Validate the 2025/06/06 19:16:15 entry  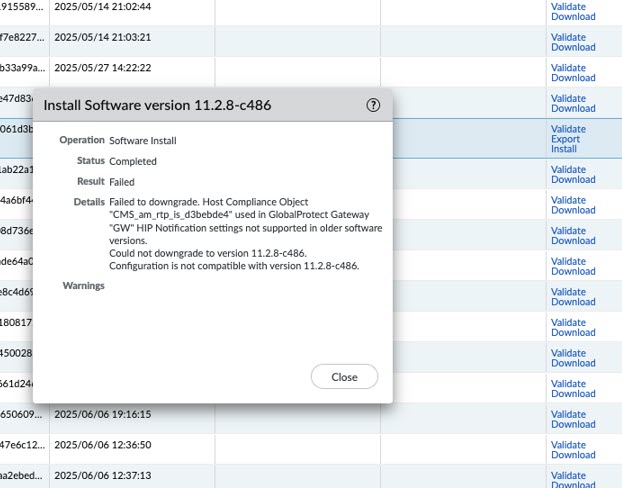point(568,414)
